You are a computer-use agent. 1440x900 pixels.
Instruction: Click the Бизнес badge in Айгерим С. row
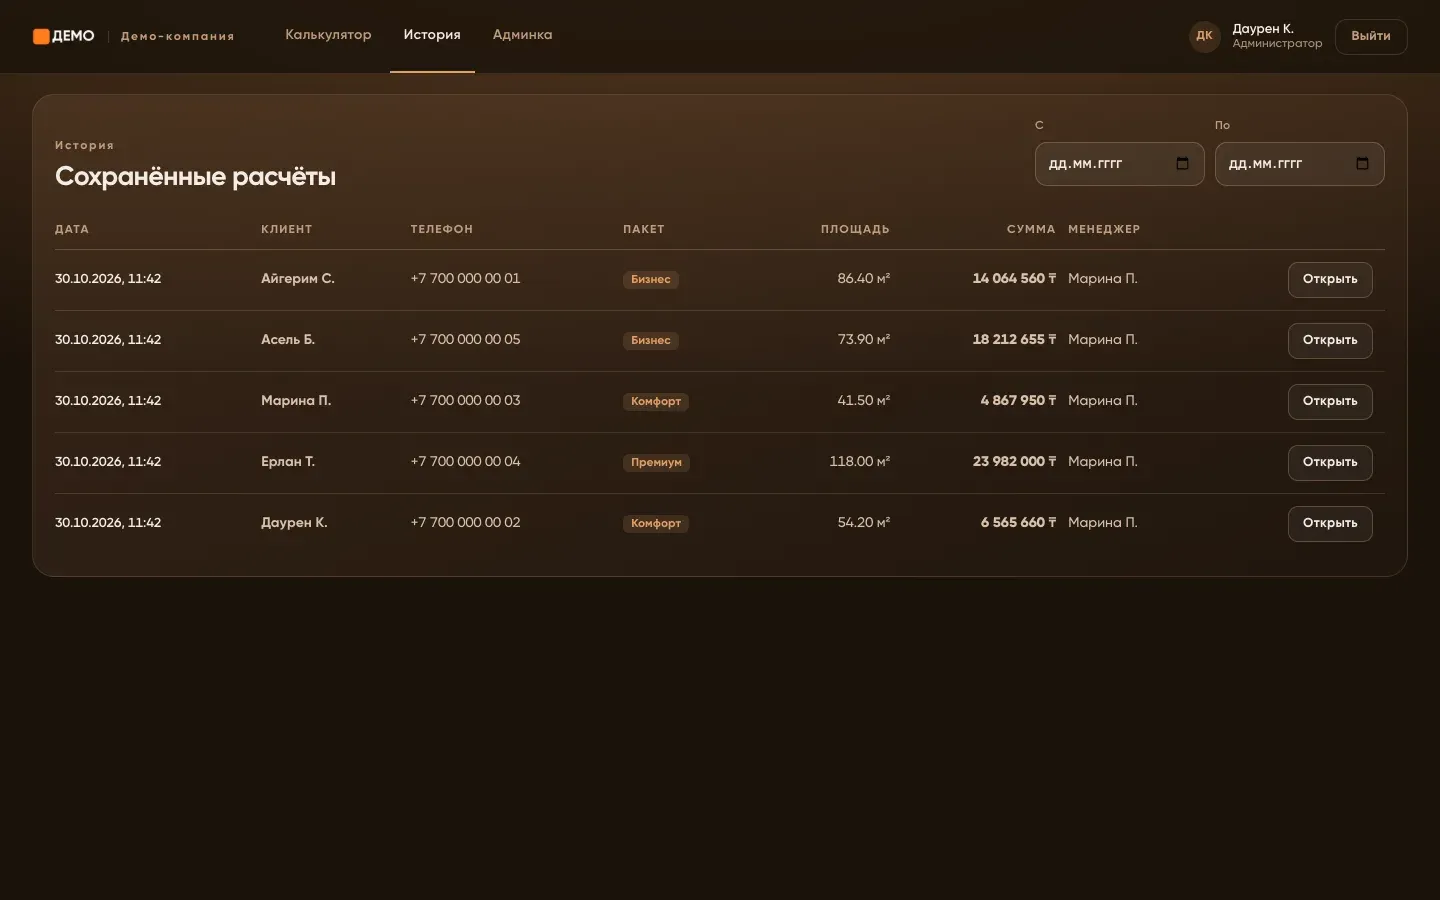coord(651,280)
